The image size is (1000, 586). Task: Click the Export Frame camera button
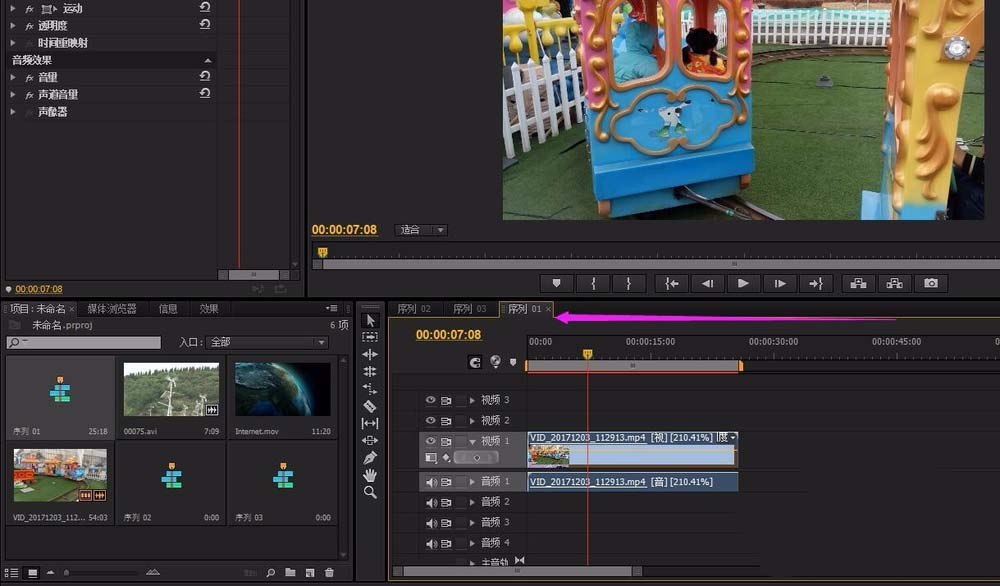(931, 284)
